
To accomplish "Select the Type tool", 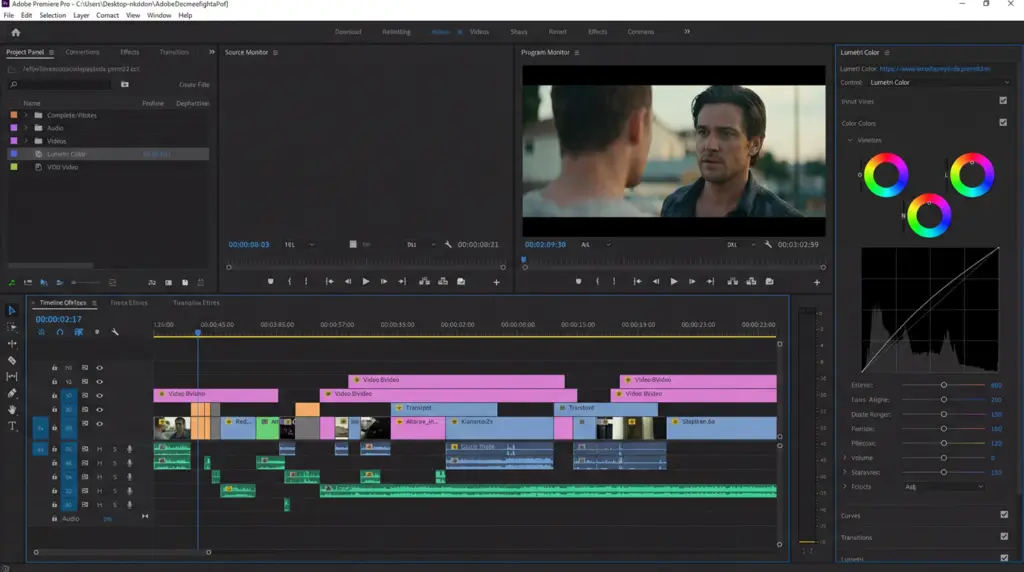I will click(x=12, y=426).
